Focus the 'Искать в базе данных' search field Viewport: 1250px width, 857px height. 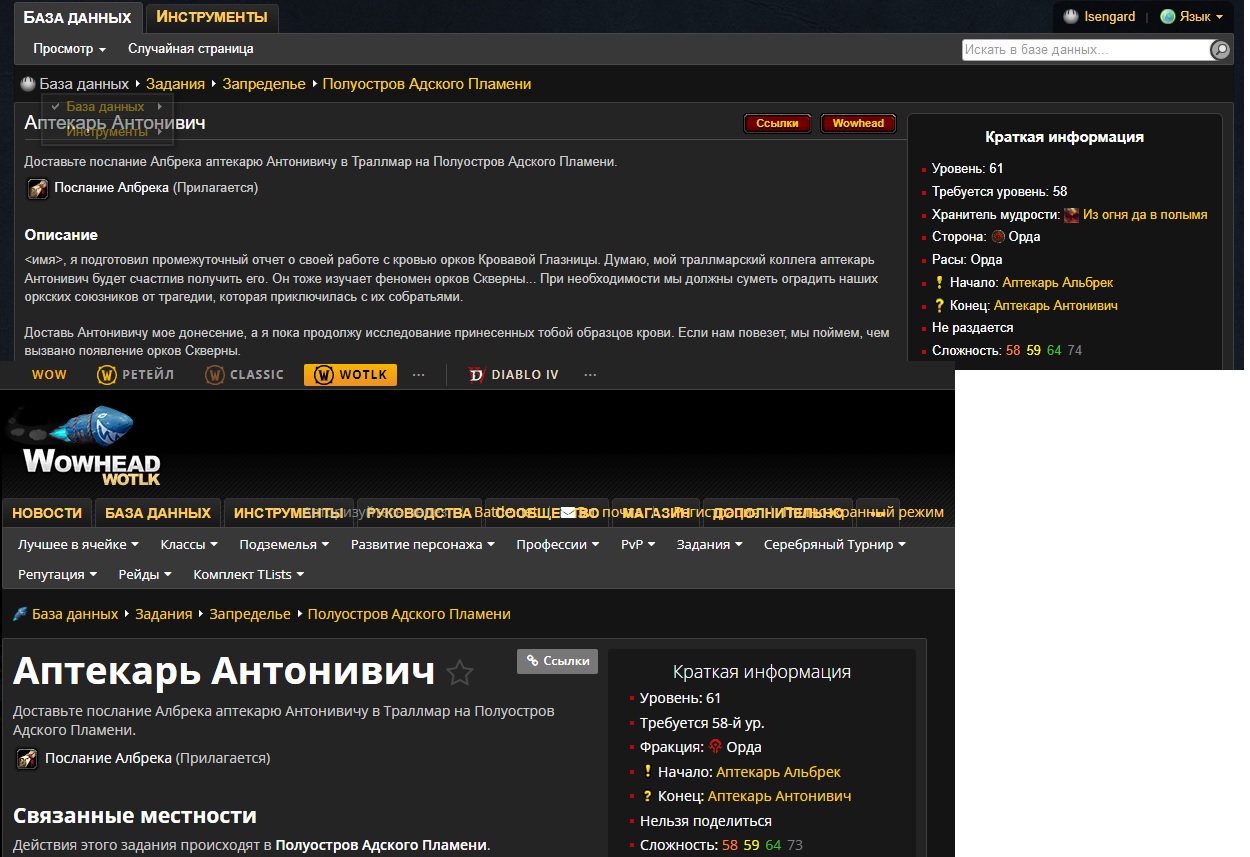(1086, 49)
